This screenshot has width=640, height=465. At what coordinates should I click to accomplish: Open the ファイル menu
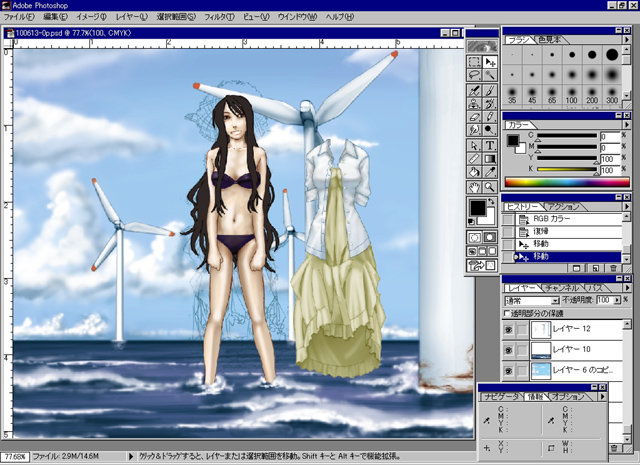tap(19, 17)
